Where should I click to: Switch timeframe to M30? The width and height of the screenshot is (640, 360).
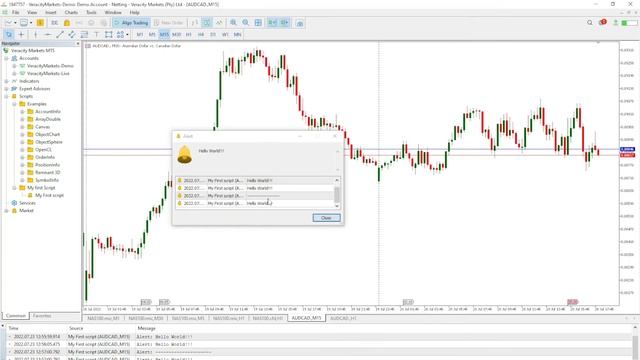177,35
